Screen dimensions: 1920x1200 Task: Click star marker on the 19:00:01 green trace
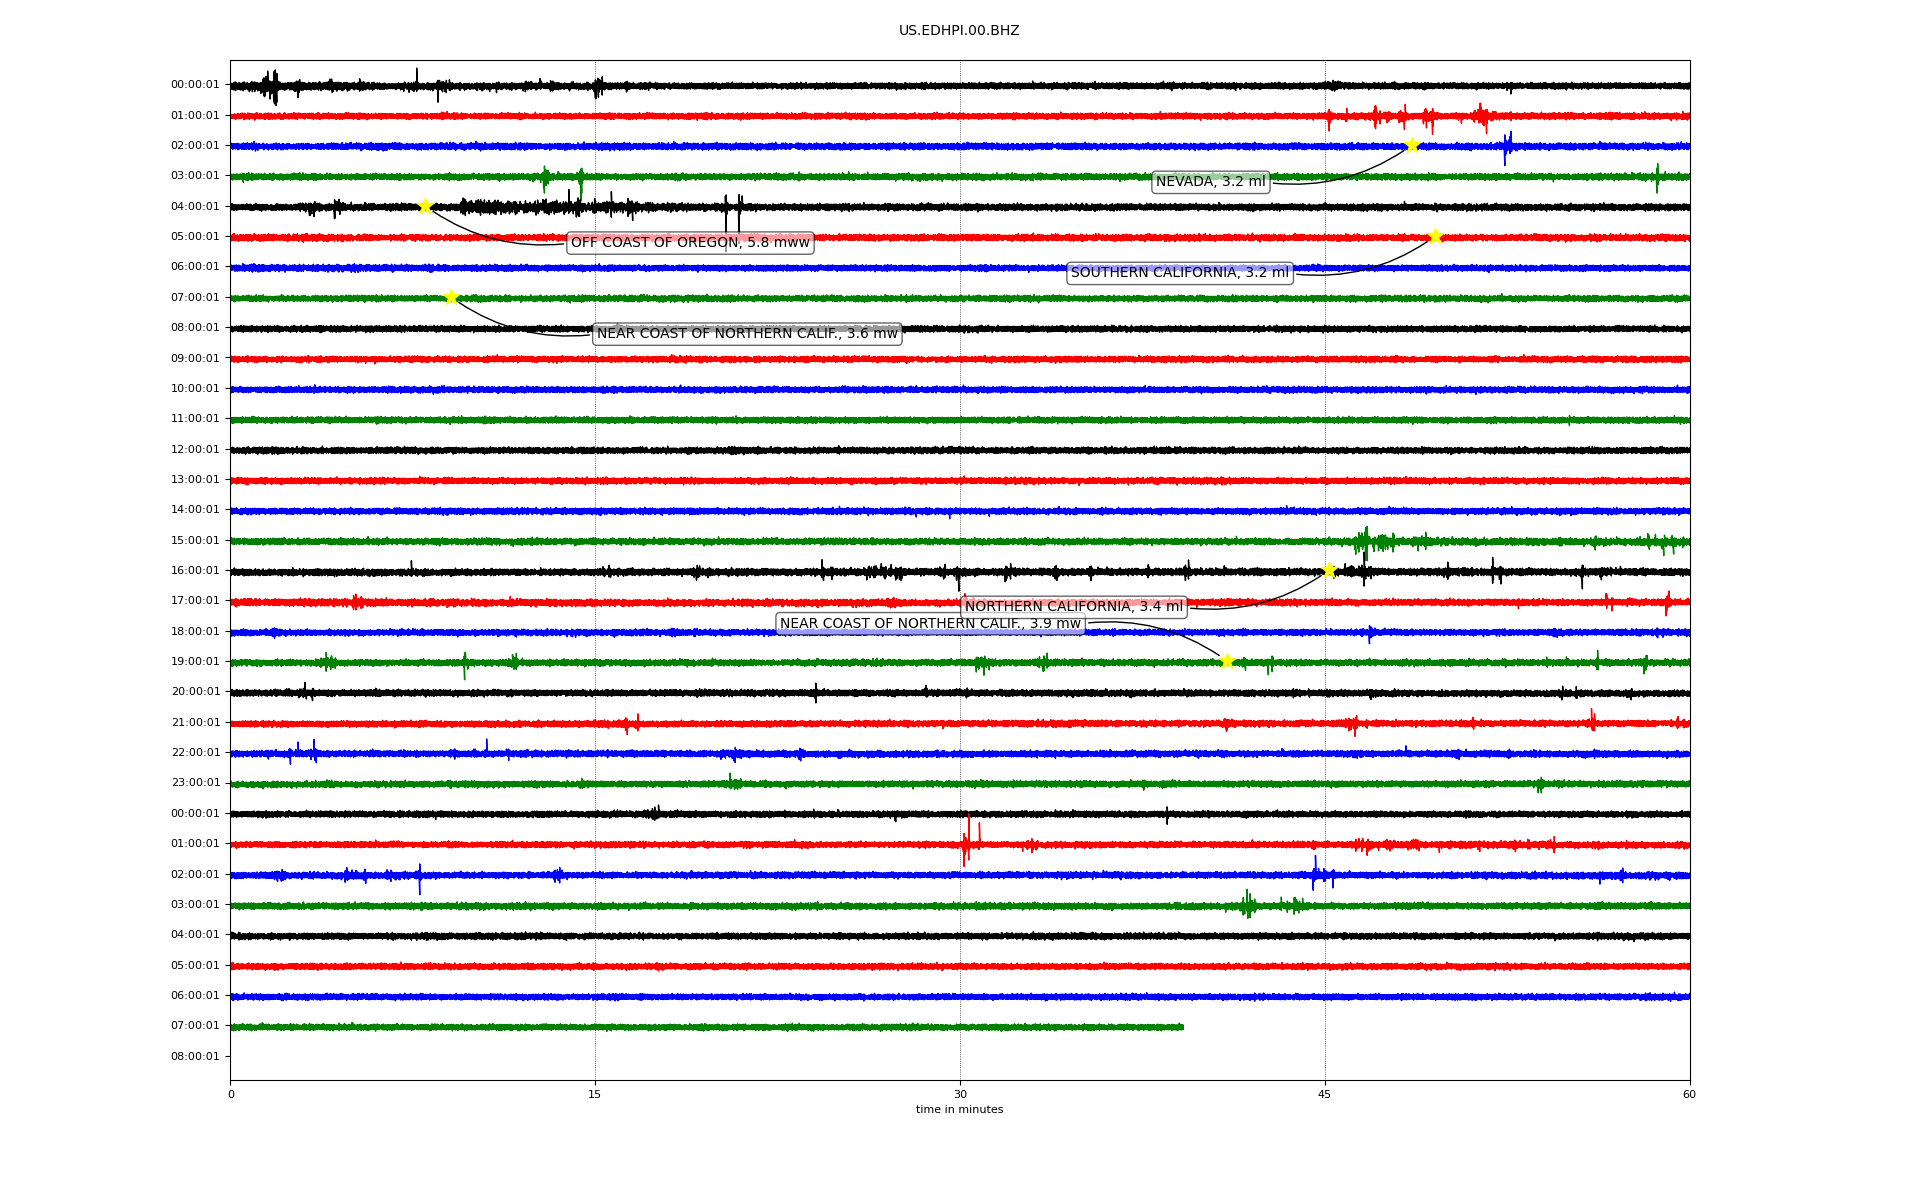tap(1227, 661)
